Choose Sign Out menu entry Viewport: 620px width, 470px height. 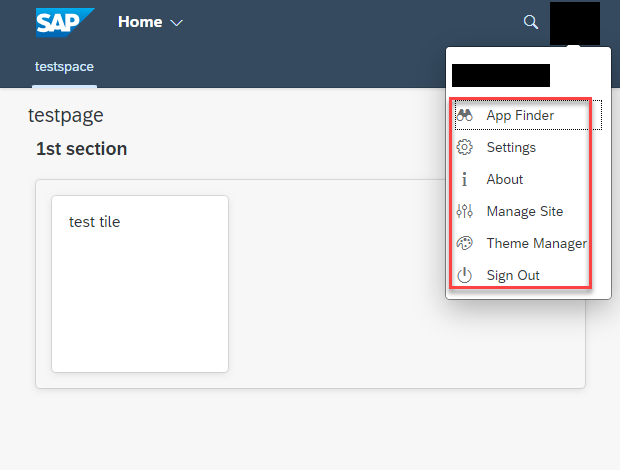click(x=528, y=275)
